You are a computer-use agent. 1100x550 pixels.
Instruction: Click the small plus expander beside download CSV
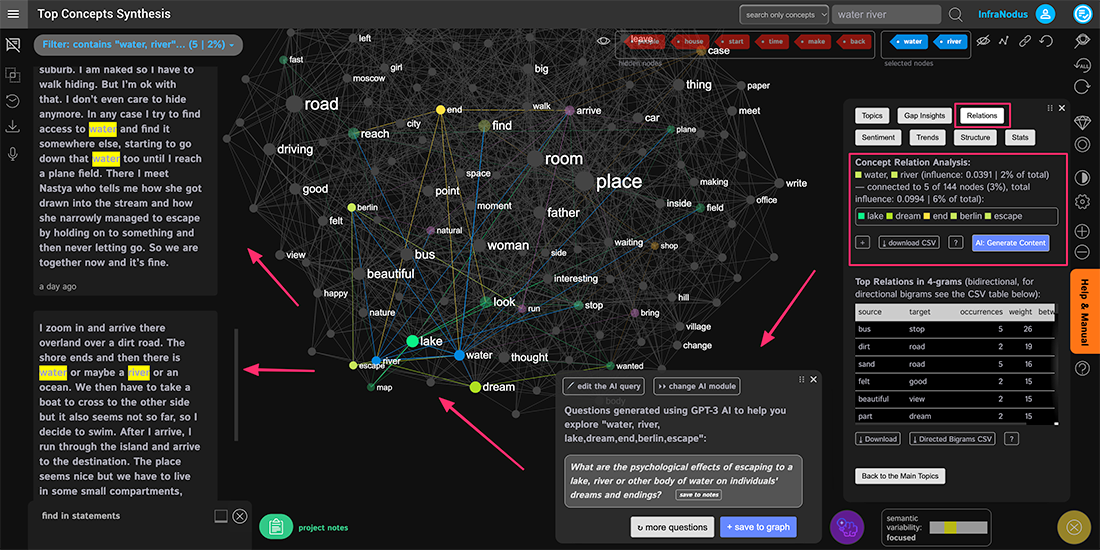coord(863,243)
